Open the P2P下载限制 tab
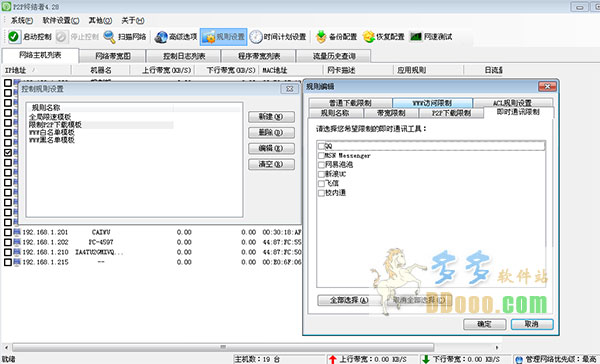The height and width of the screenshot is (364, 600). tap(451, 113)
